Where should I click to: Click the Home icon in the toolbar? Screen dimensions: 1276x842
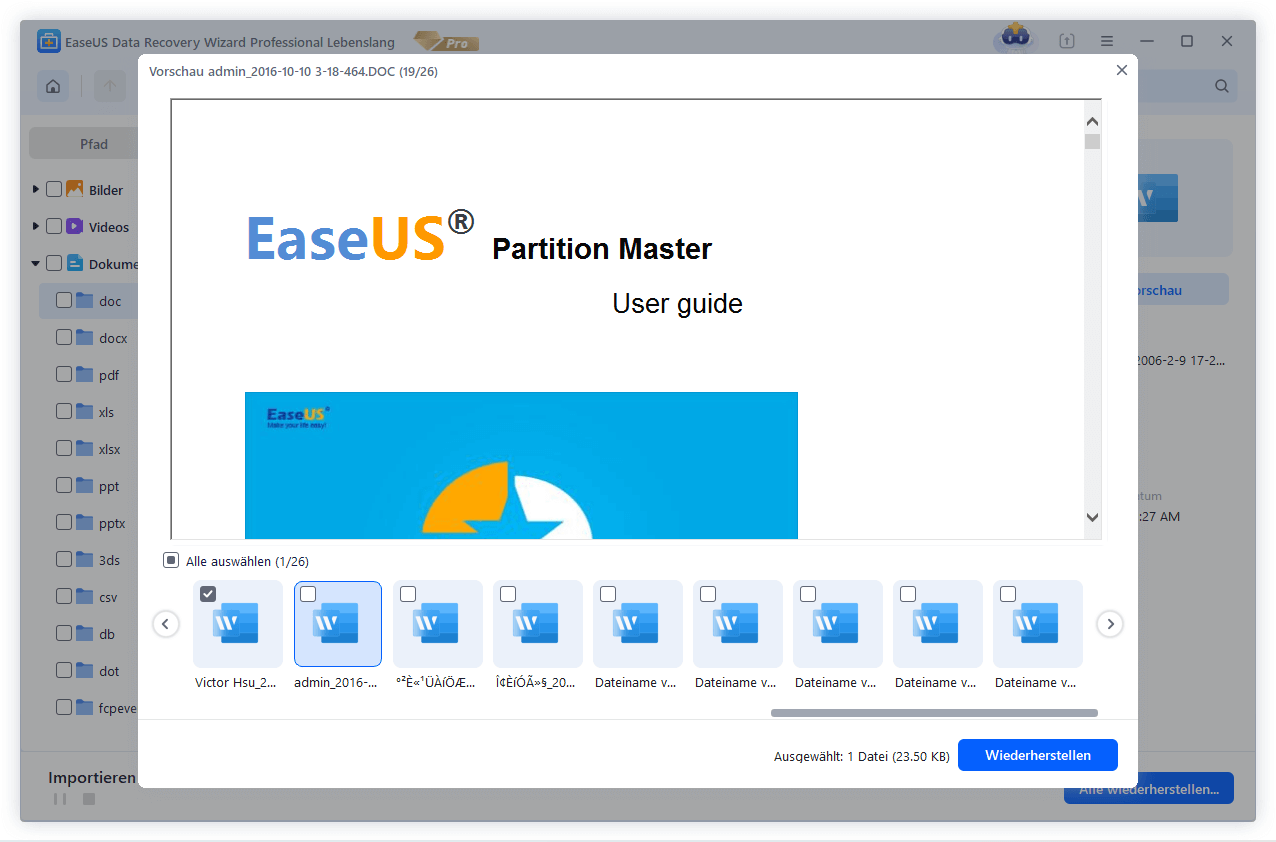pos(53,86)
